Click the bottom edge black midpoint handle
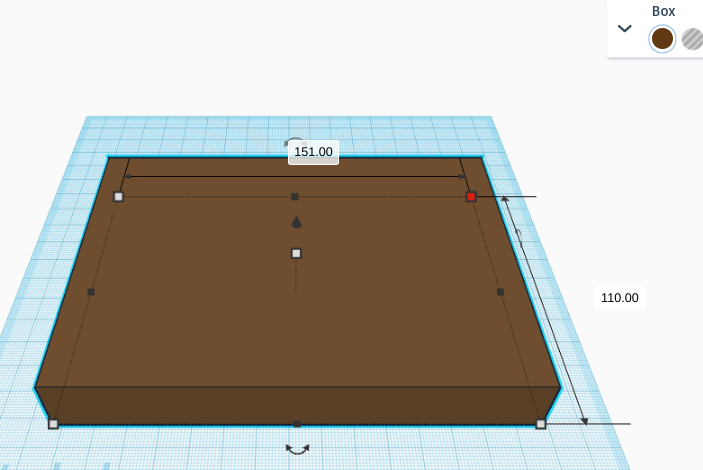Screen dimensions: 703x470 297,424
